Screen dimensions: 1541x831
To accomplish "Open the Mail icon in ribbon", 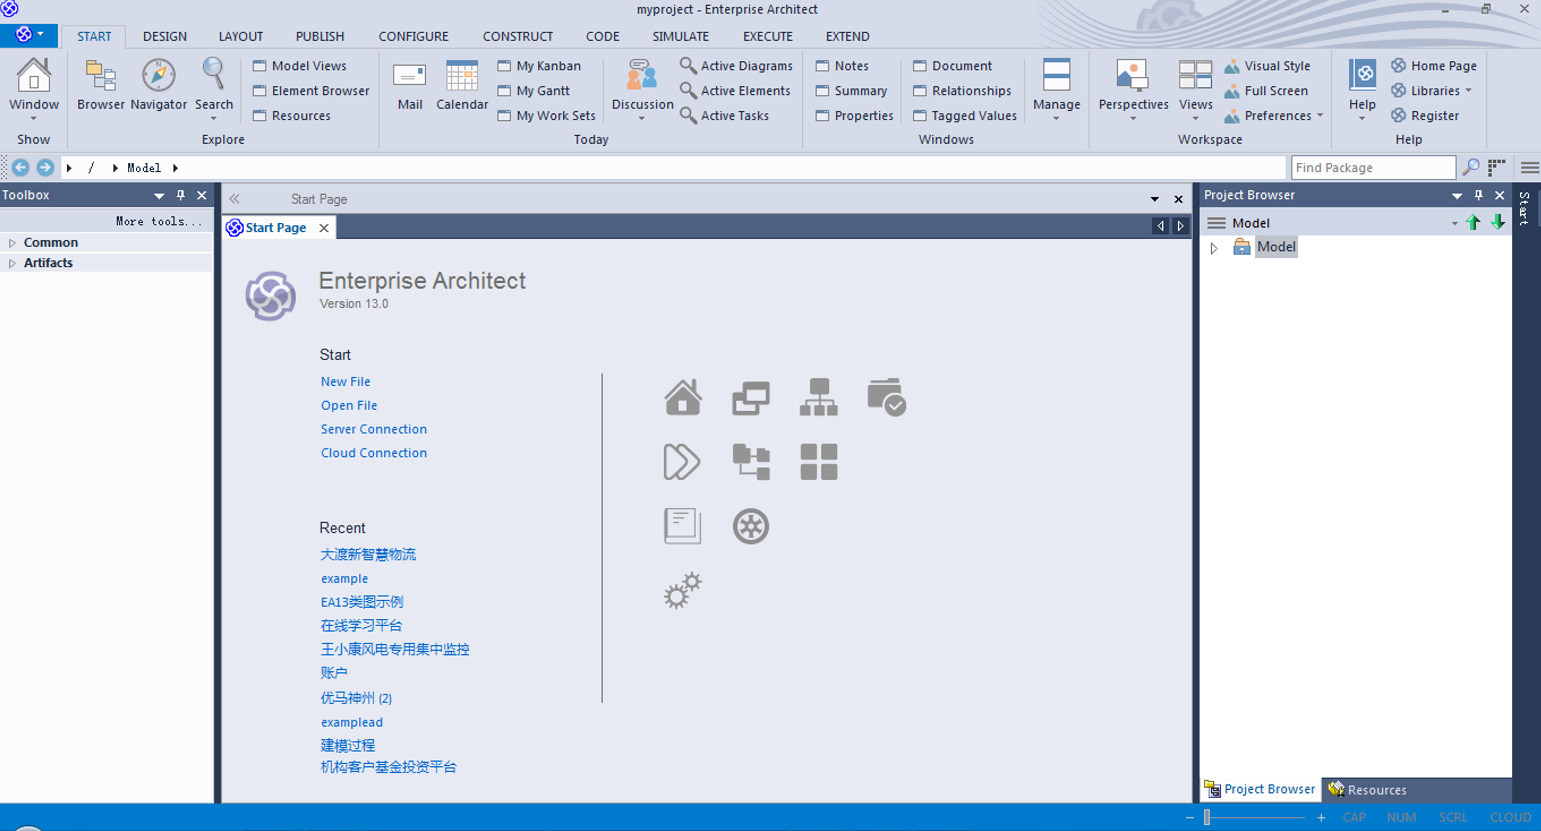I will point(410,77).
